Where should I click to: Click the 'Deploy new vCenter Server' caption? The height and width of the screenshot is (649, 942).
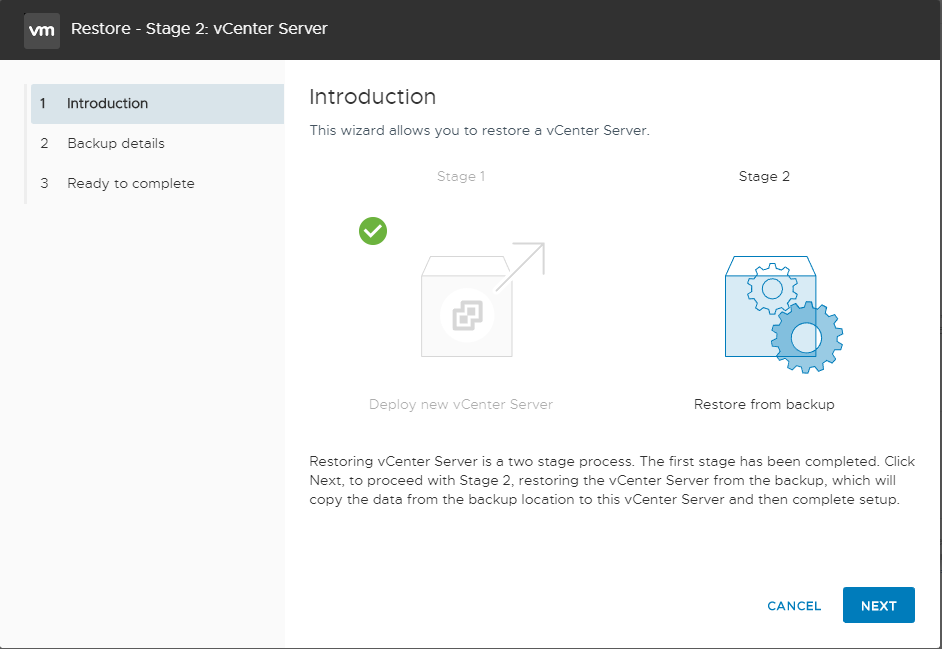[461, 404]
